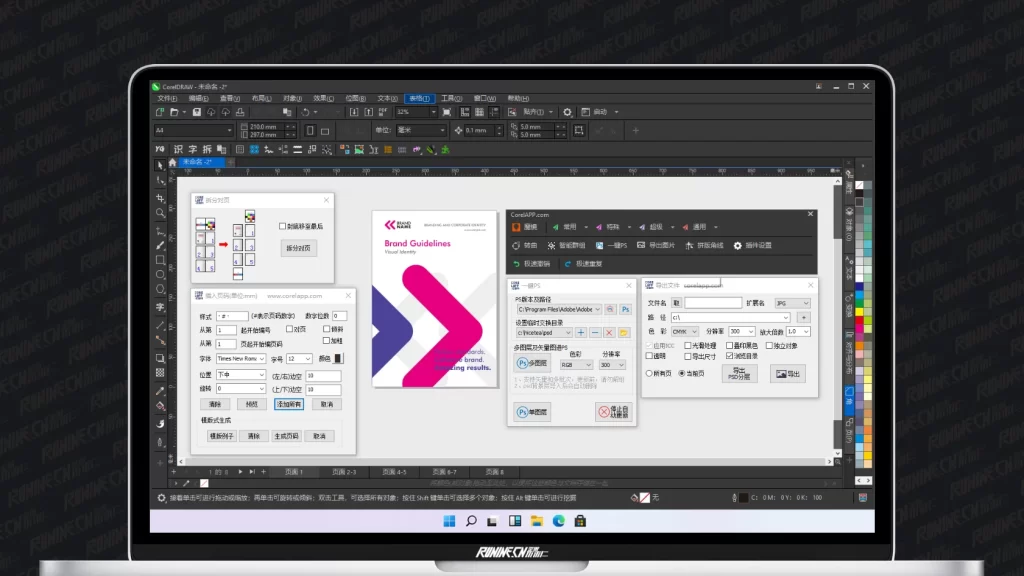Select the Crop tool in the toolbox
Screen dimensions: 1024x576
click(x=160, y=197)
